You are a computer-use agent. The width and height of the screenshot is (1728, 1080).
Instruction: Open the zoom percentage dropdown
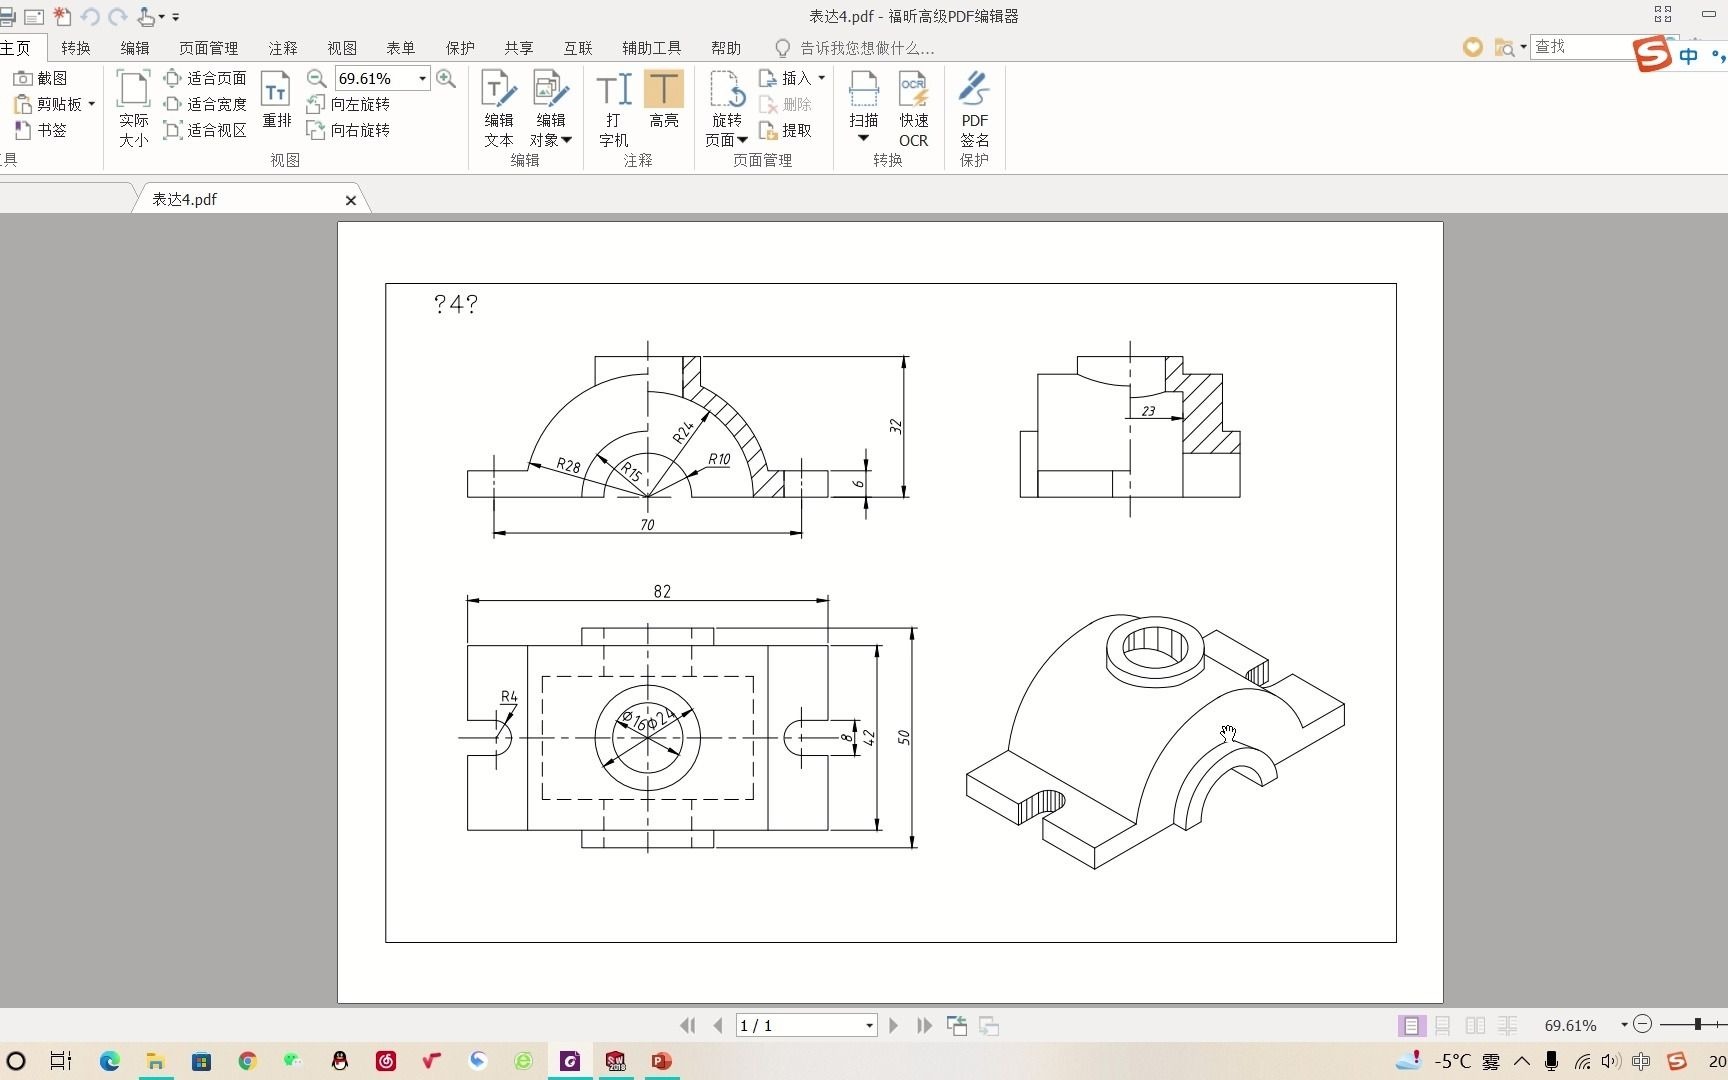click(x=421, y=77)
